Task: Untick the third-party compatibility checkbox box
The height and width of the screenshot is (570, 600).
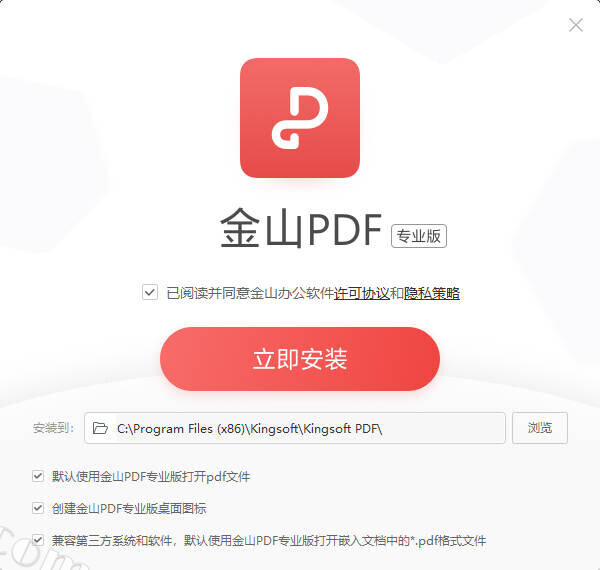Action: point(38,540)
